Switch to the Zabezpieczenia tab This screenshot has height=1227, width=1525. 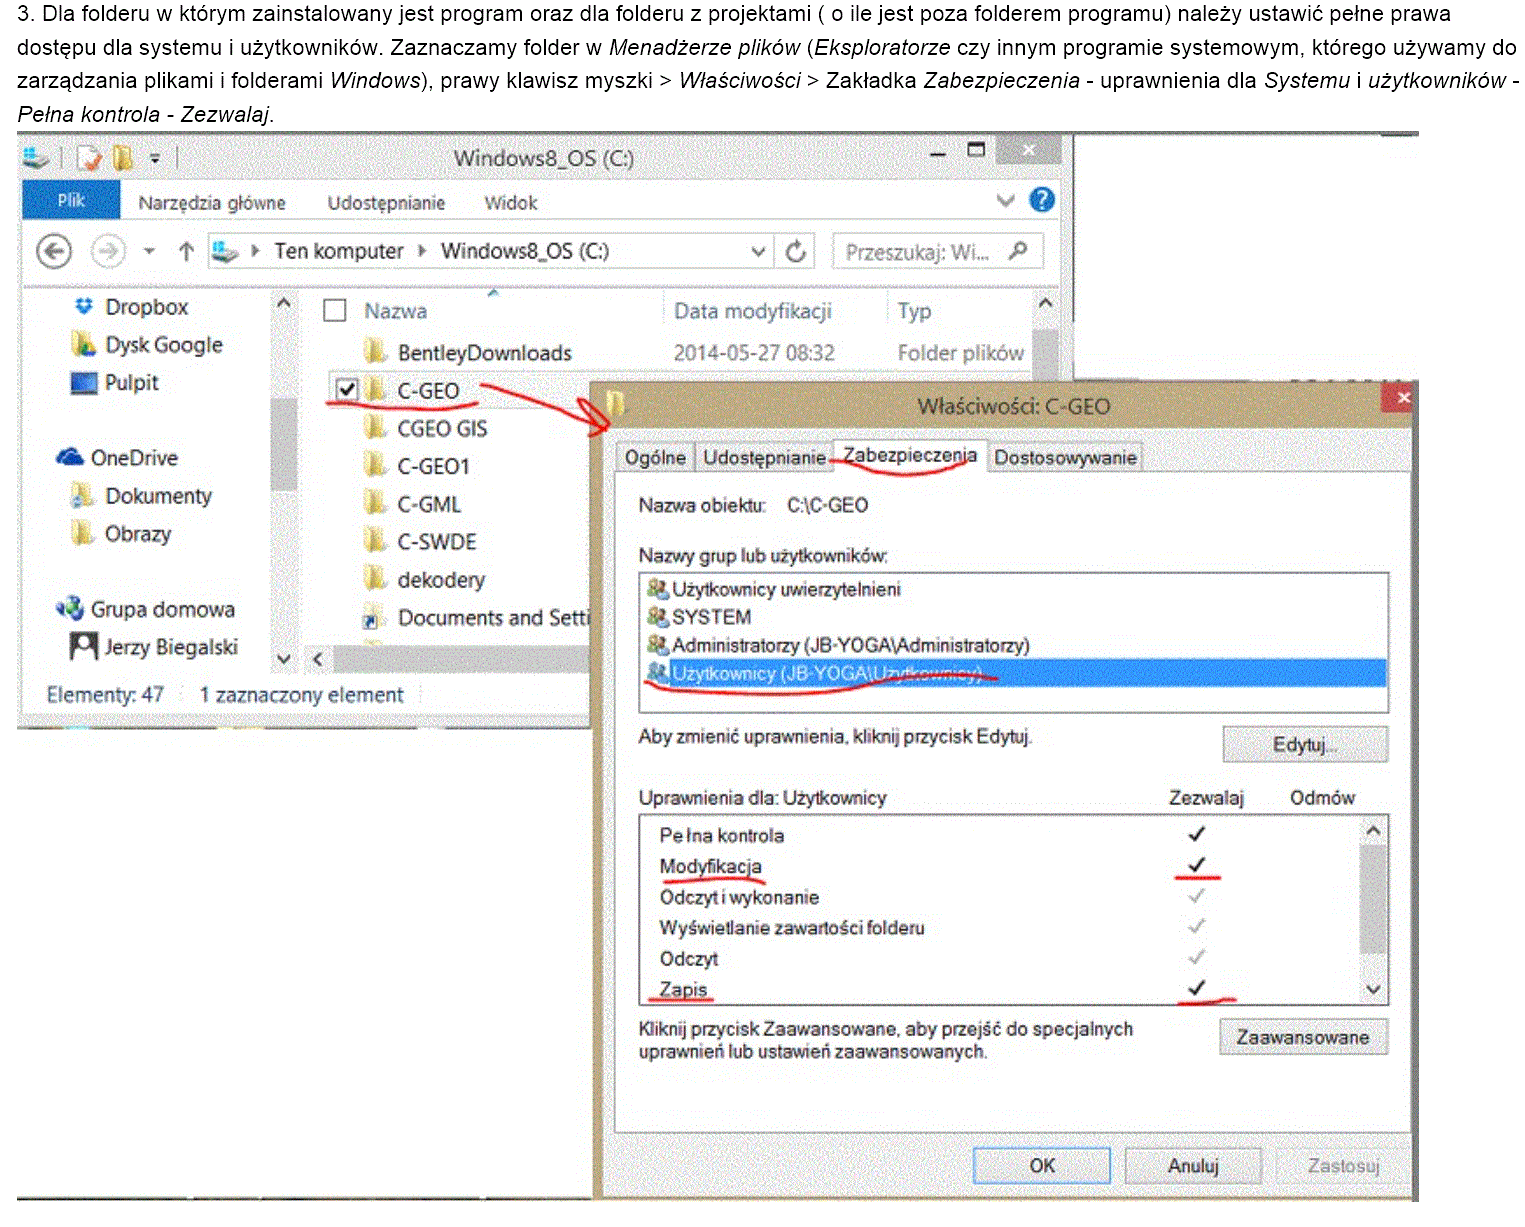coord(909,455)
